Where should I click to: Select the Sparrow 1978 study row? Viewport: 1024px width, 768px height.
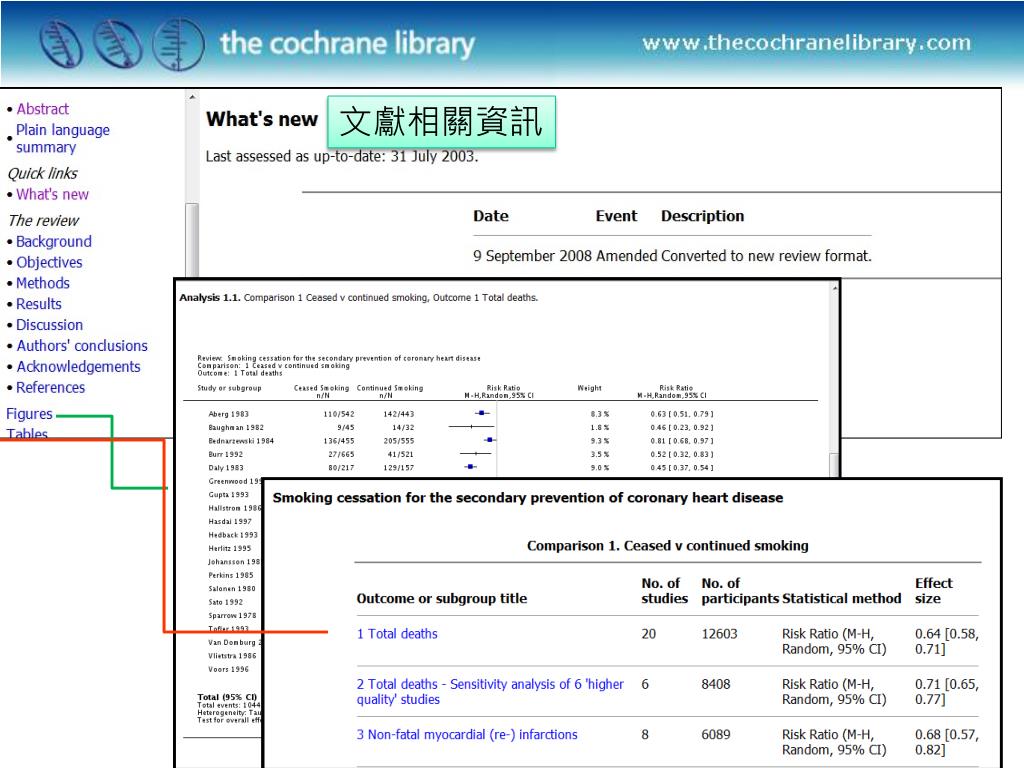232,616
